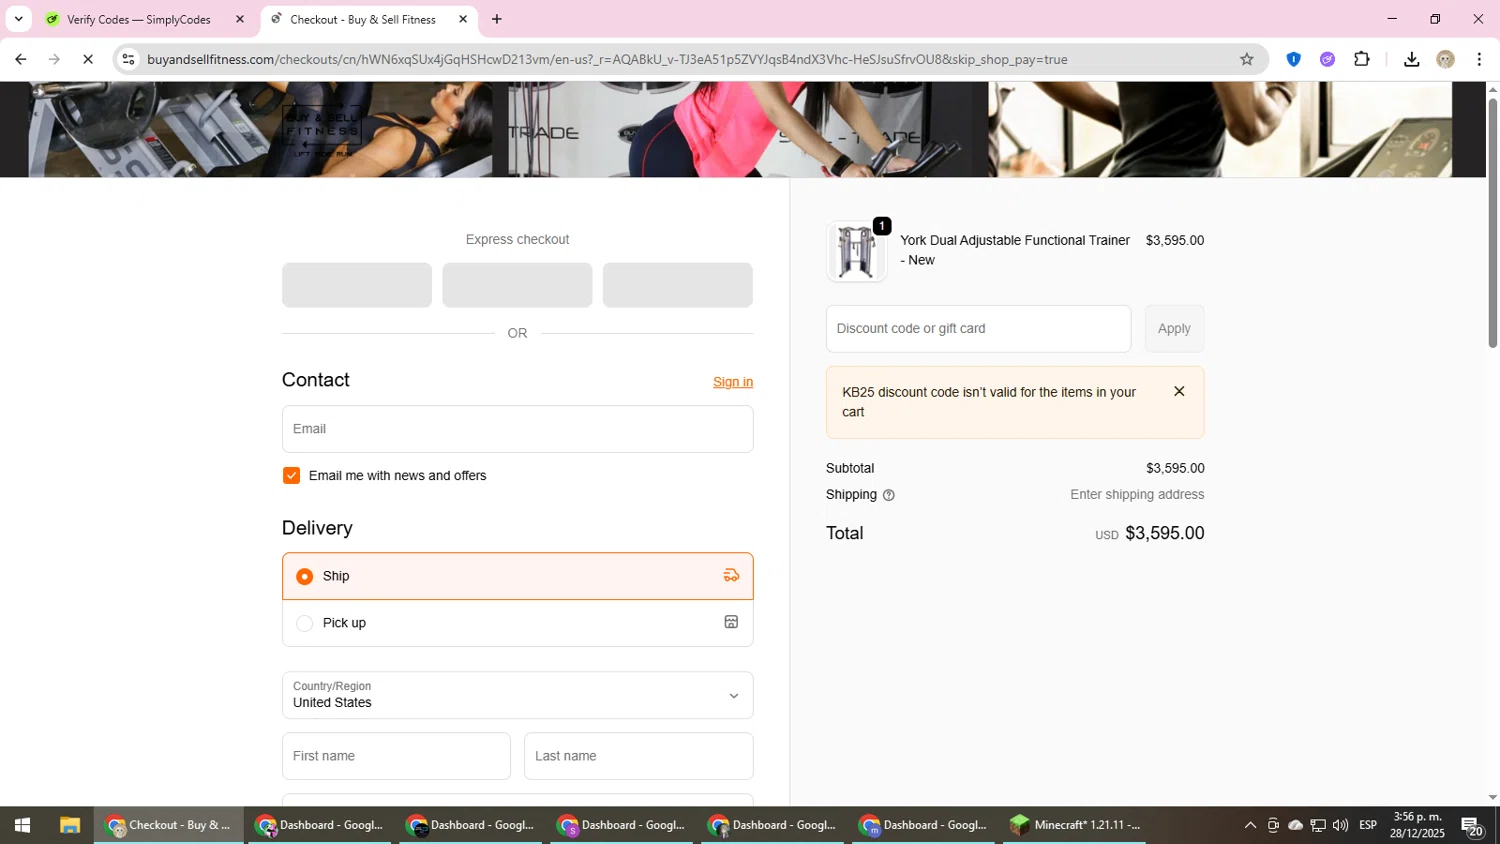
Task: Click the store icon in Pick up row
Action: coord(731,622)
